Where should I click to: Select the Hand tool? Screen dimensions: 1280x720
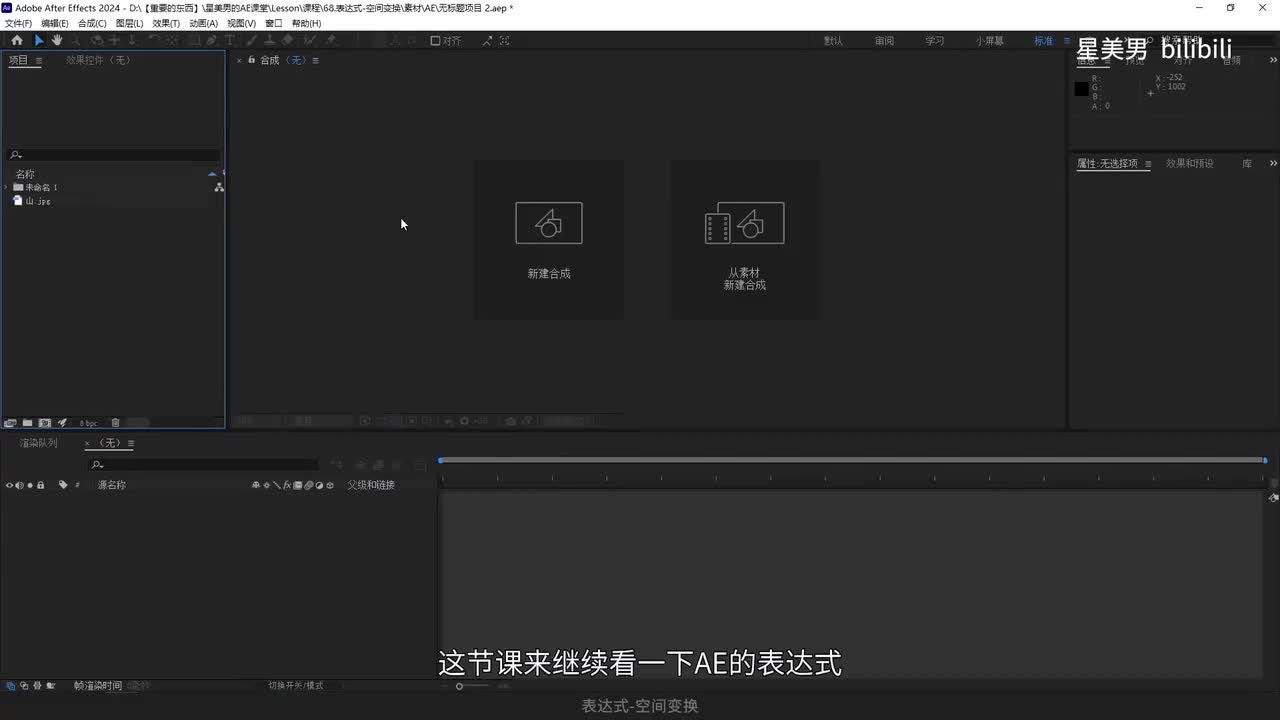point(57,40)
